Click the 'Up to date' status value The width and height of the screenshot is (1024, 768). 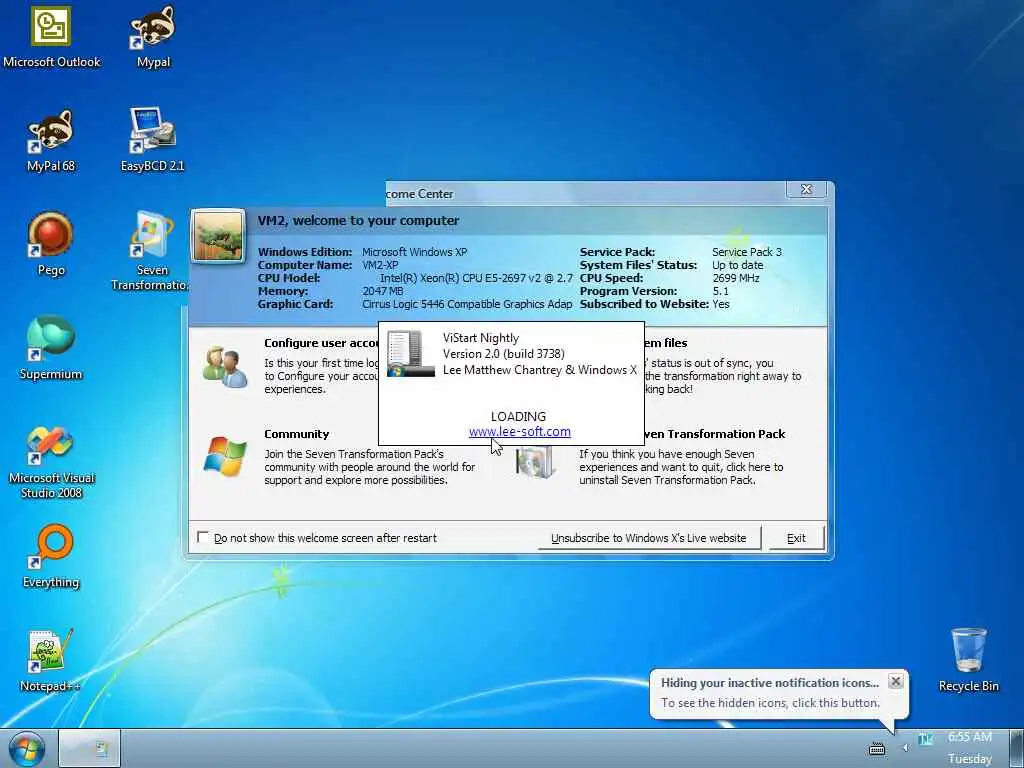(x=737, y=264)
